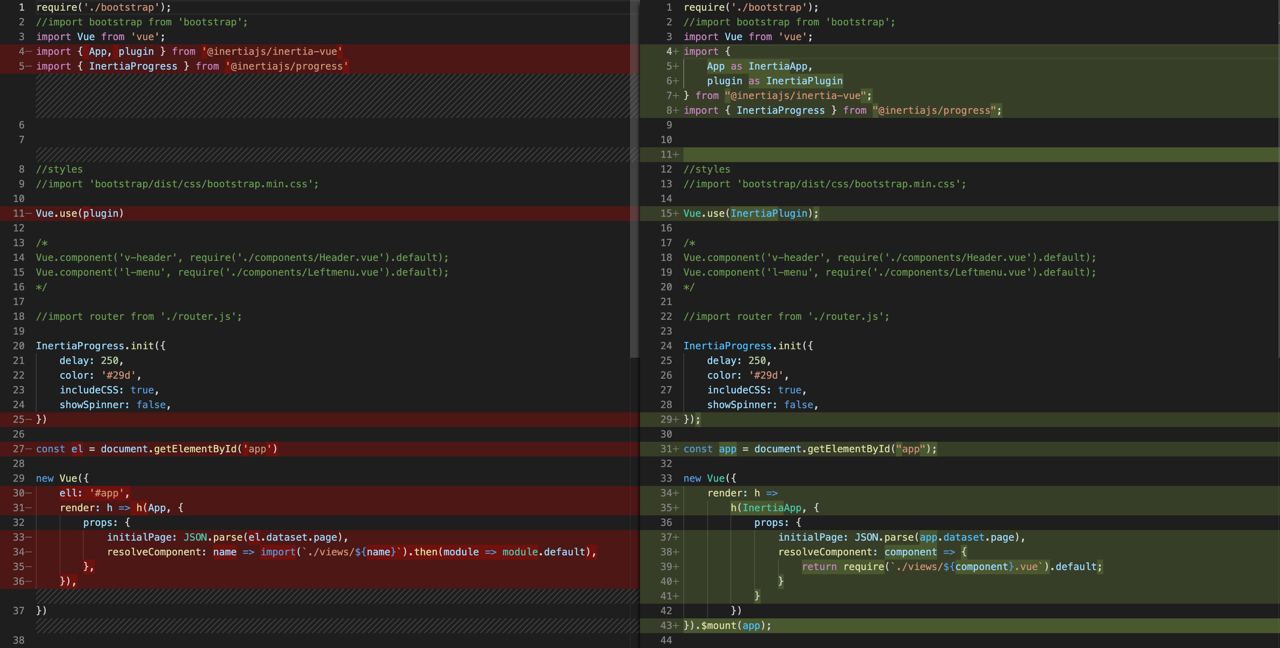The width and height of the screenshot is (1280, 648).
Task: Click "//styles" comment in left pane
Action: pyautogui.click(x=59, y=169)
